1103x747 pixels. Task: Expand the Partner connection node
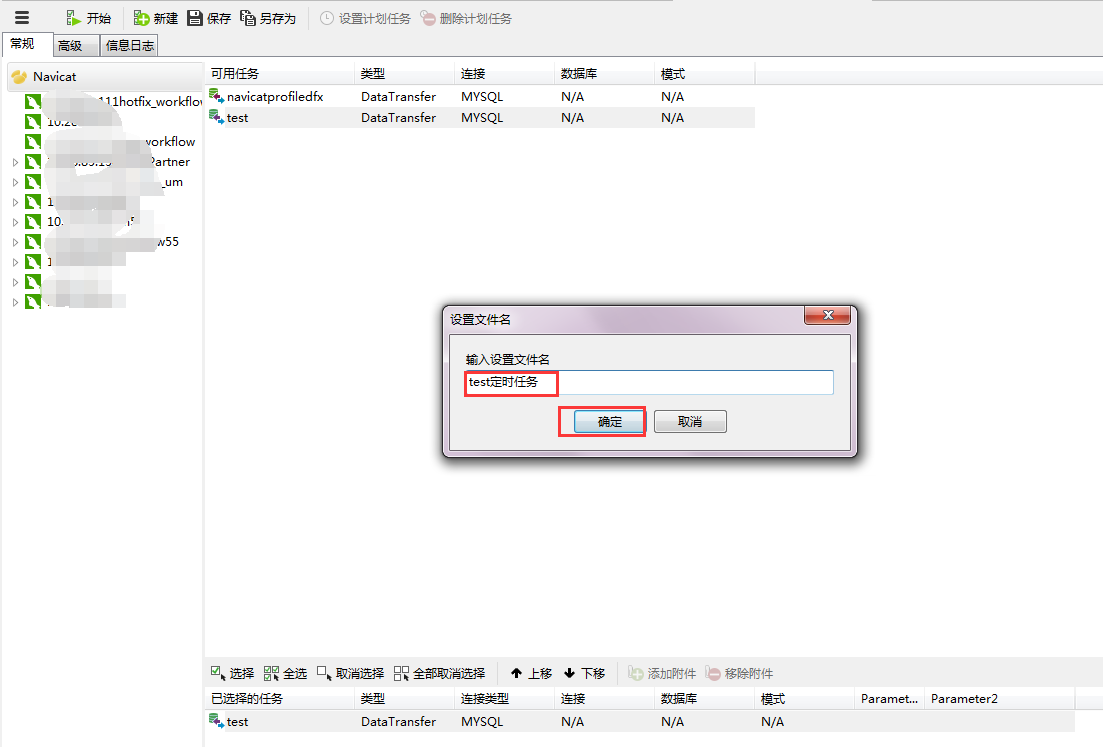[x=15, y=162]
